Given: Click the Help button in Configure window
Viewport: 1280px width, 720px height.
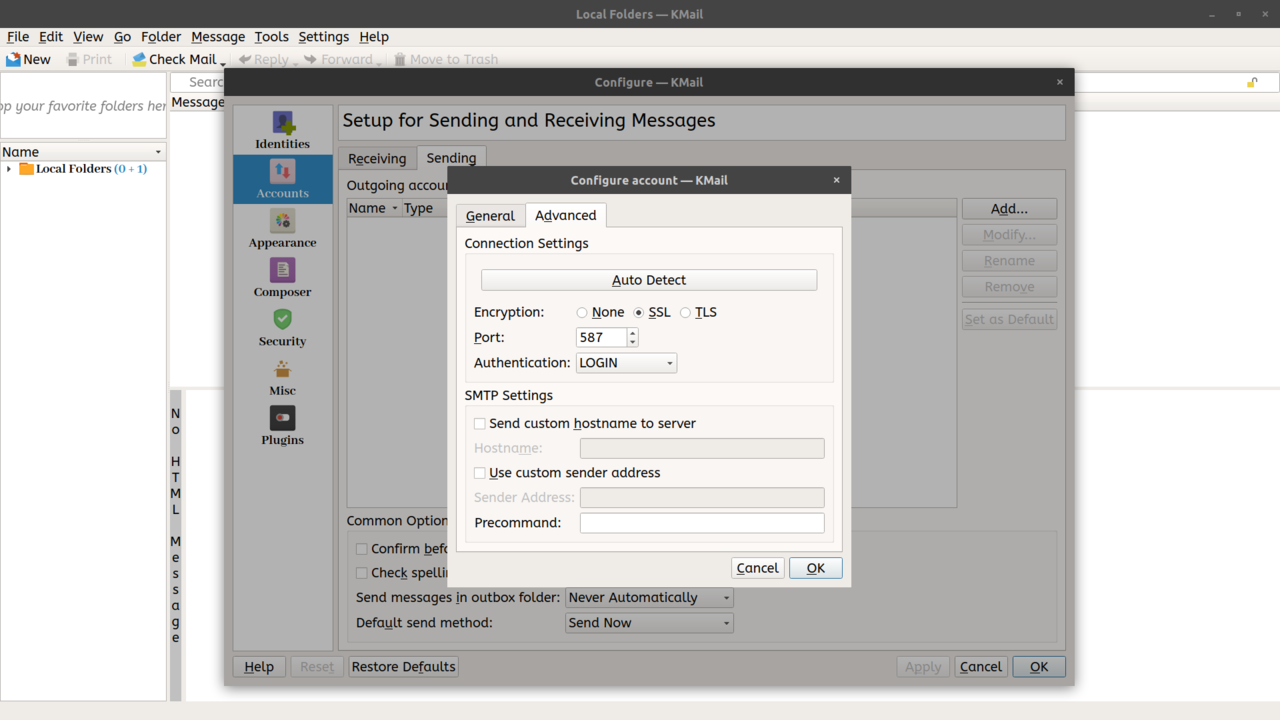Looking at the screenshot, I should [x=259, y=667].
